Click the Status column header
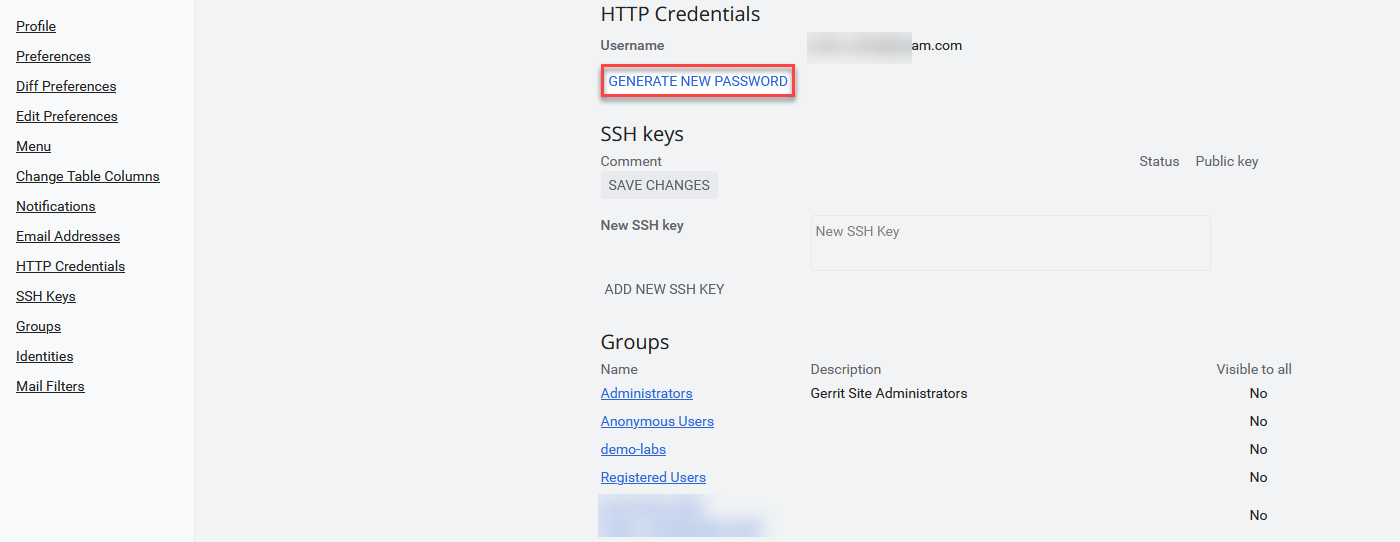The width and height of the screenshot is (1400, 542). [1159, 161]
